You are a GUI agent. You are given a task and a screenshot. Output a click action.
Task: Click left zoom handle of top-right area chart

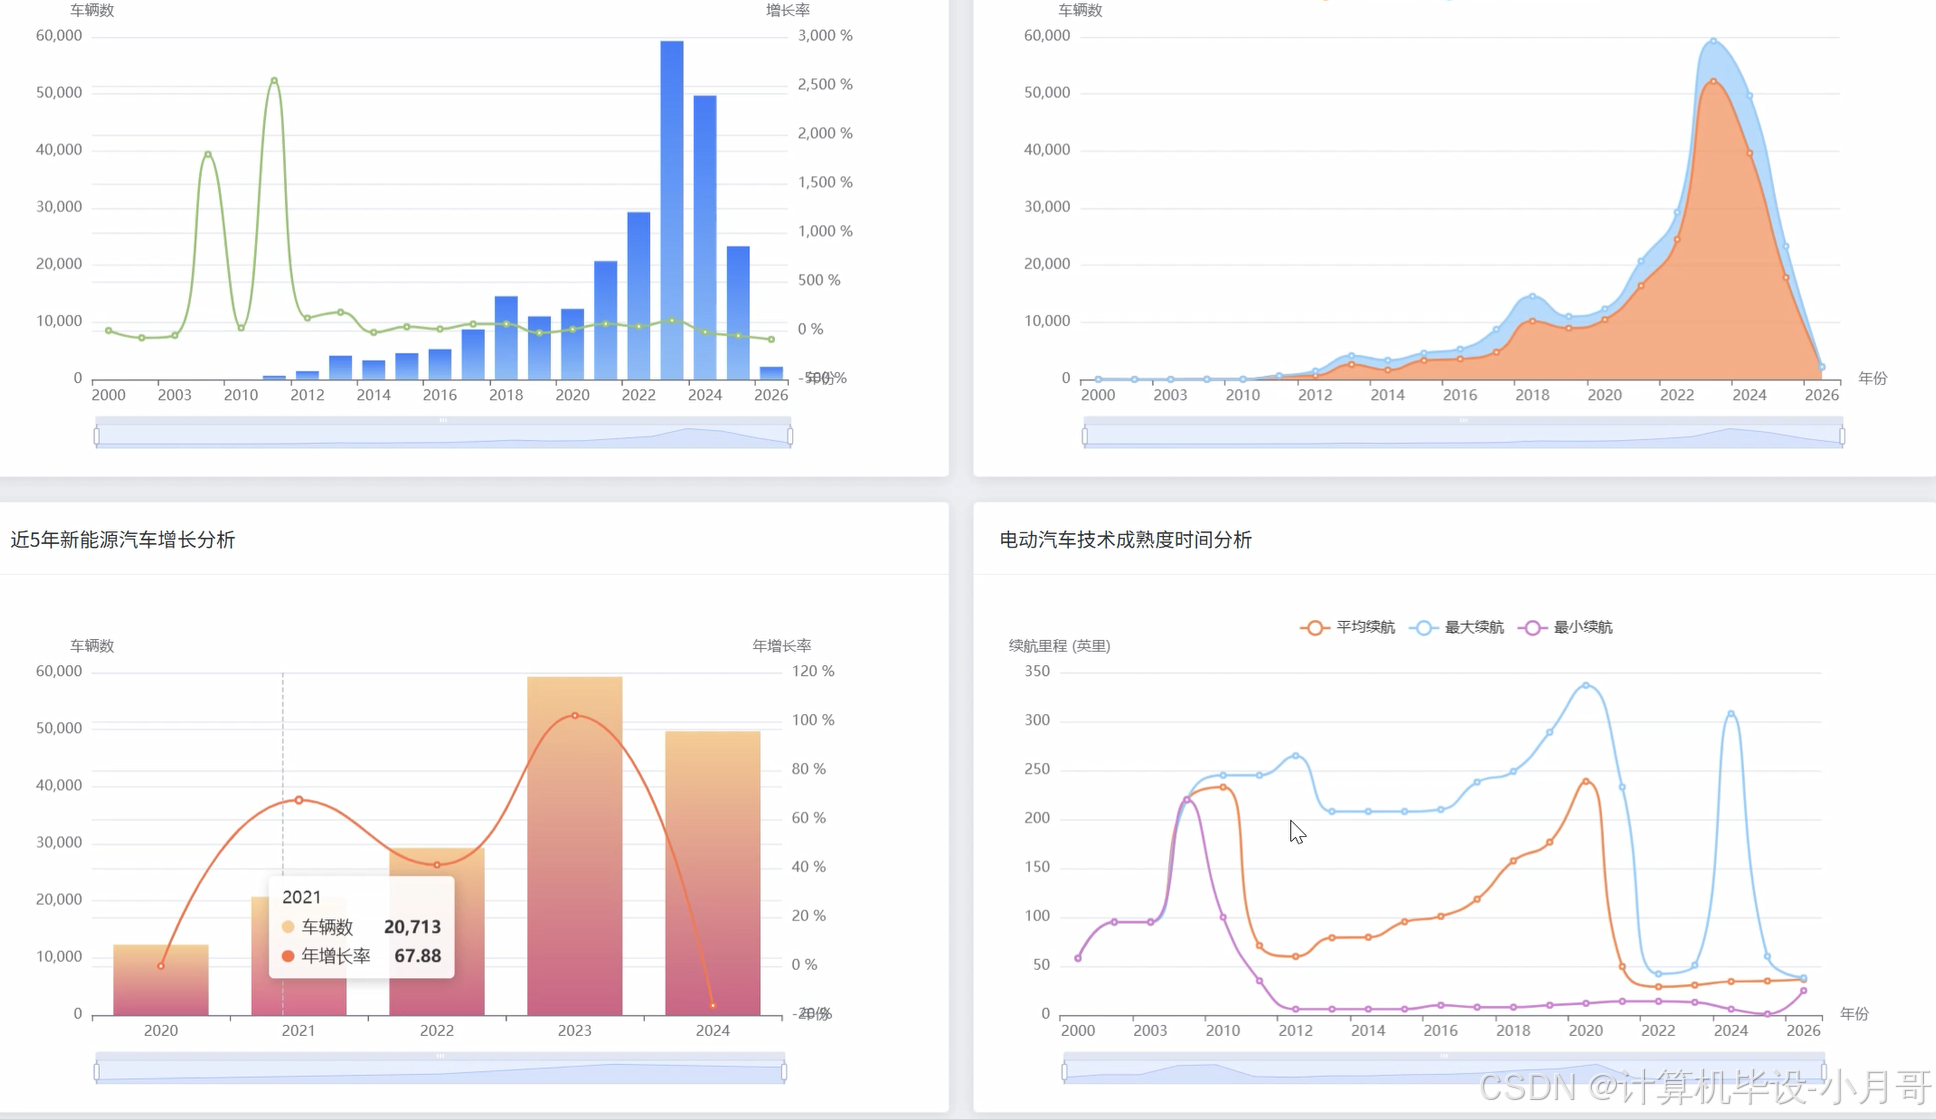point(1085,436)
